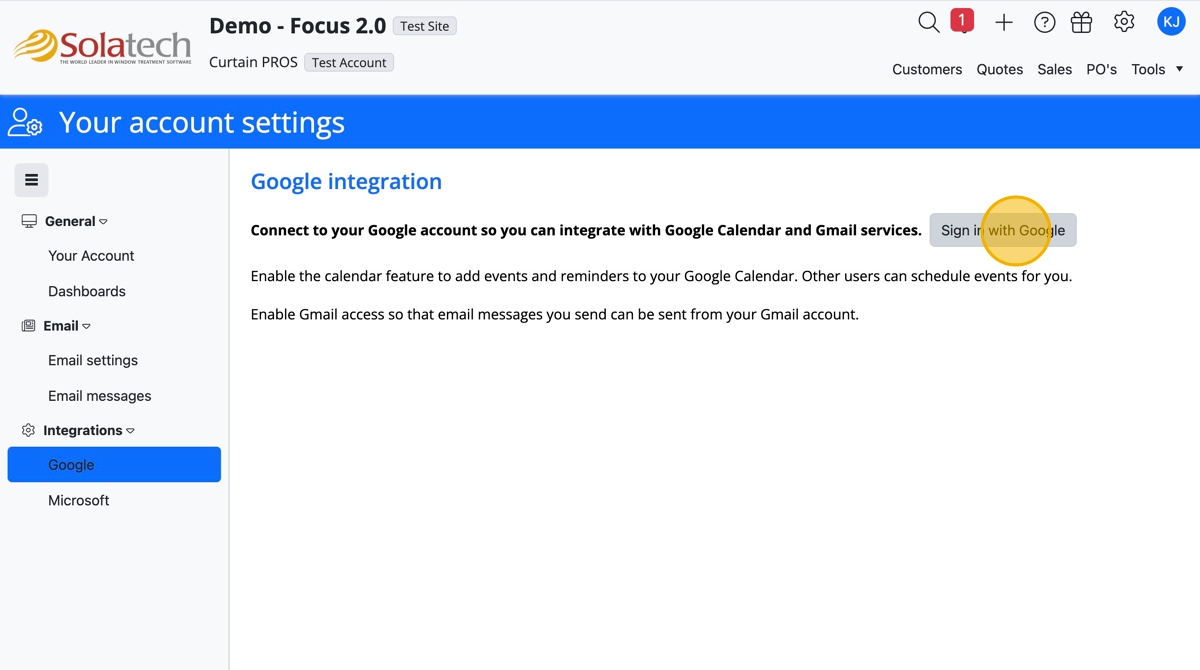The image size is (1200, 670).
Task: Open Email settings in the sidebar
Action: [x=93, y=360]
